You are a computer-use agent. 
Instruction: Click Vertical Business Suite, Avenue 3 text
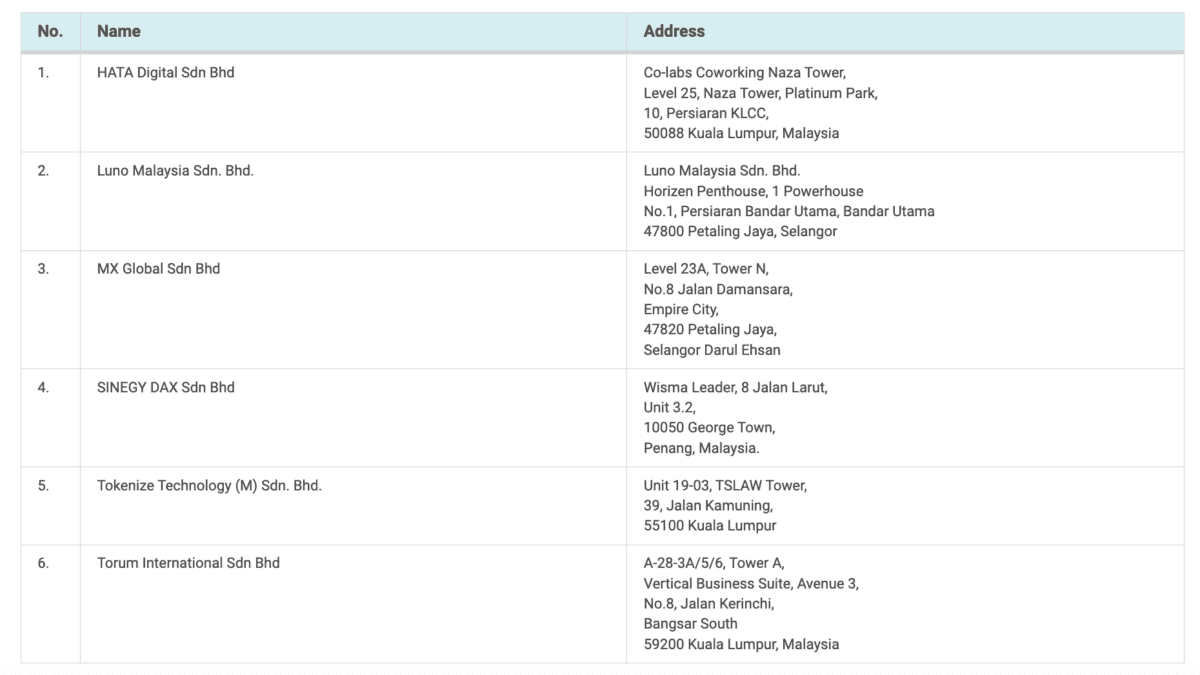click(x=751, y=583)
